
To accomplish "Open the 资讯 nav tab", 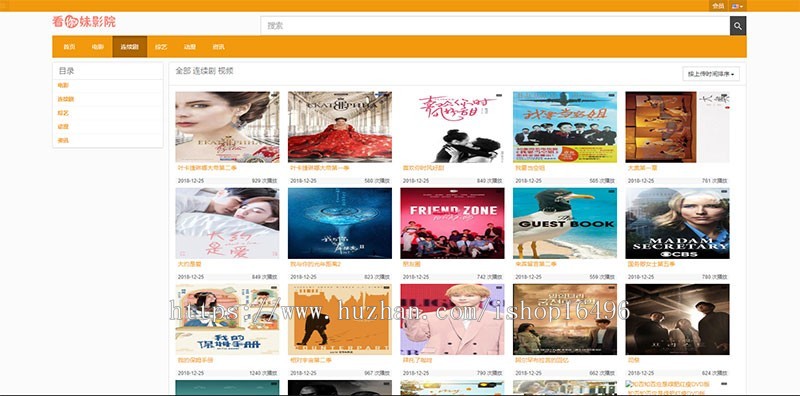I will (x=218, y=46).
